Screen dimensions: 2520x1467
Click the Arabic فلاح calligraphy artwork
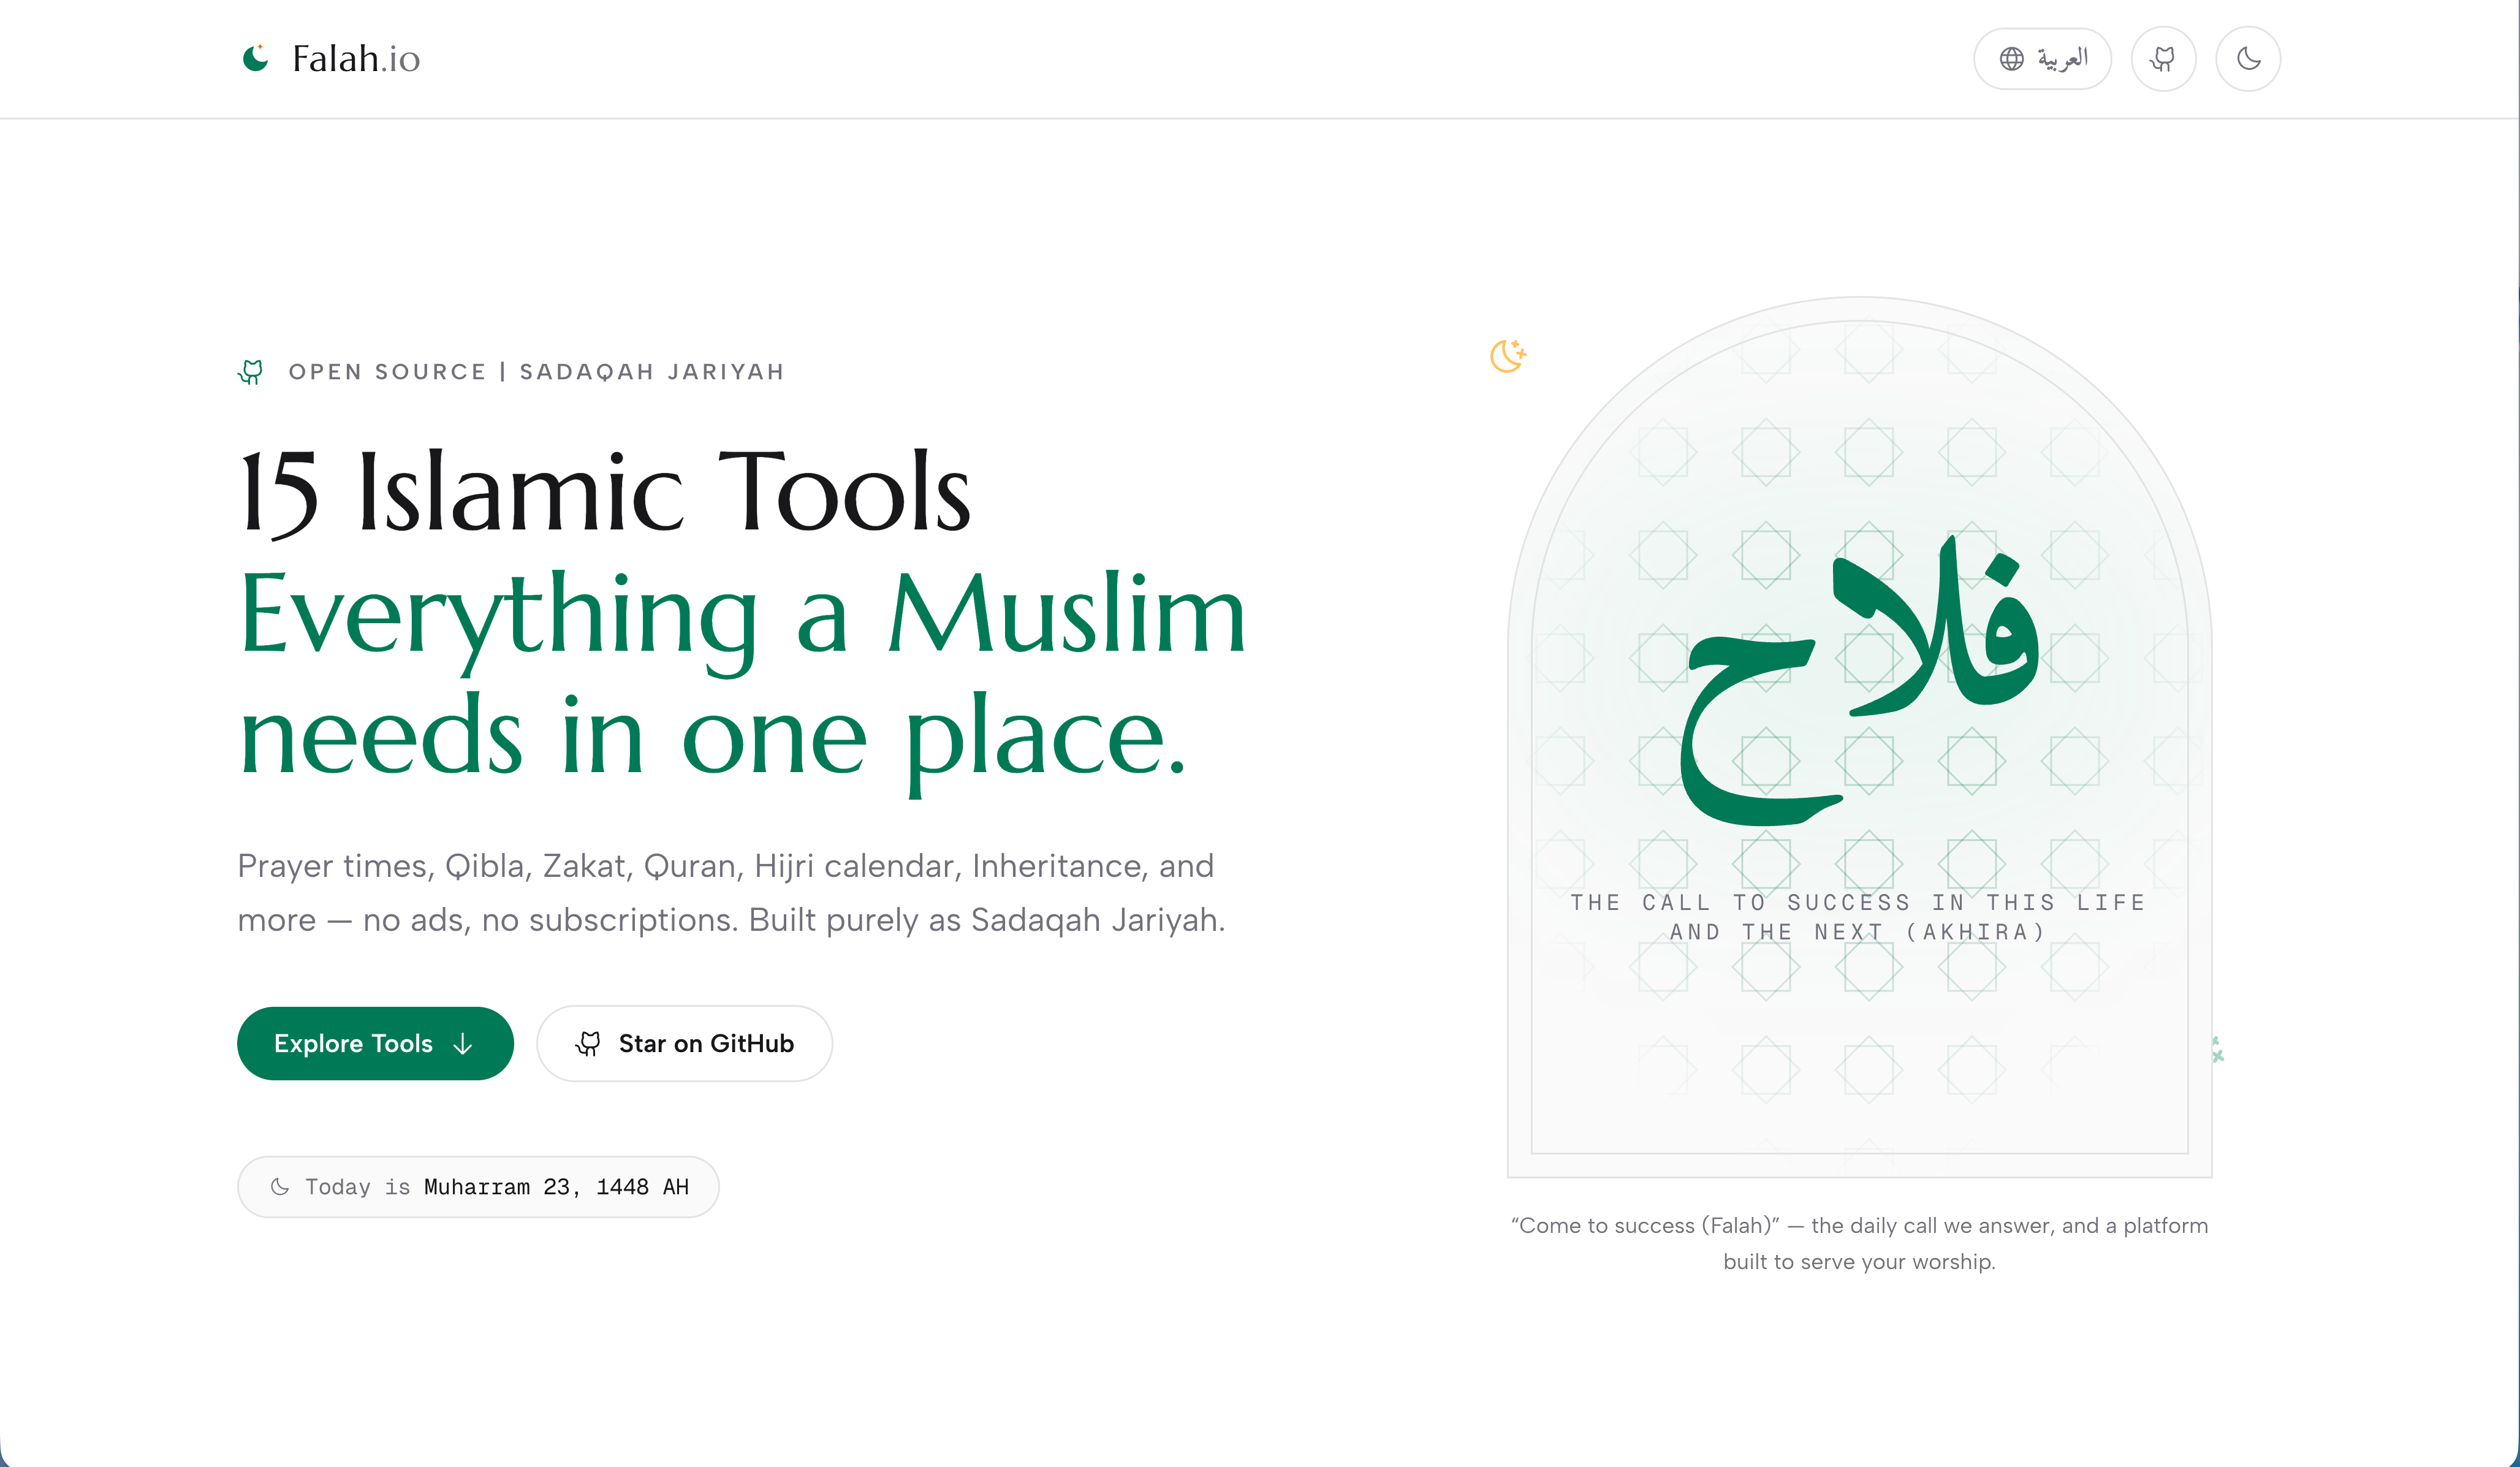1859,680
